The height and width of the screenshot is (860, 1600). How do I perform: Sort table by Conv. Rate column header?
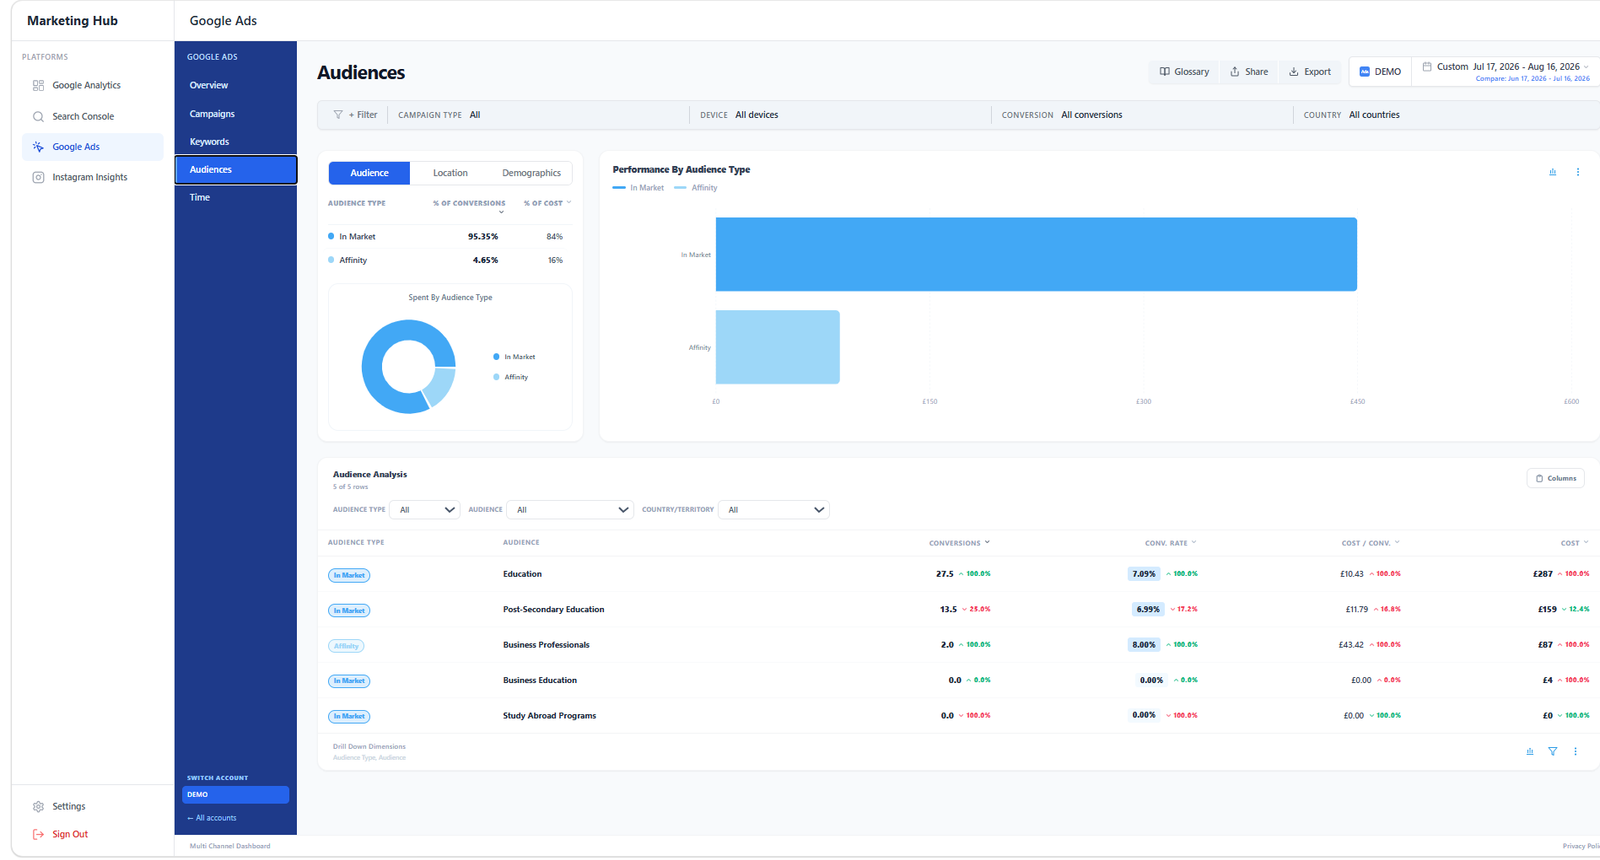(1170, 543)
